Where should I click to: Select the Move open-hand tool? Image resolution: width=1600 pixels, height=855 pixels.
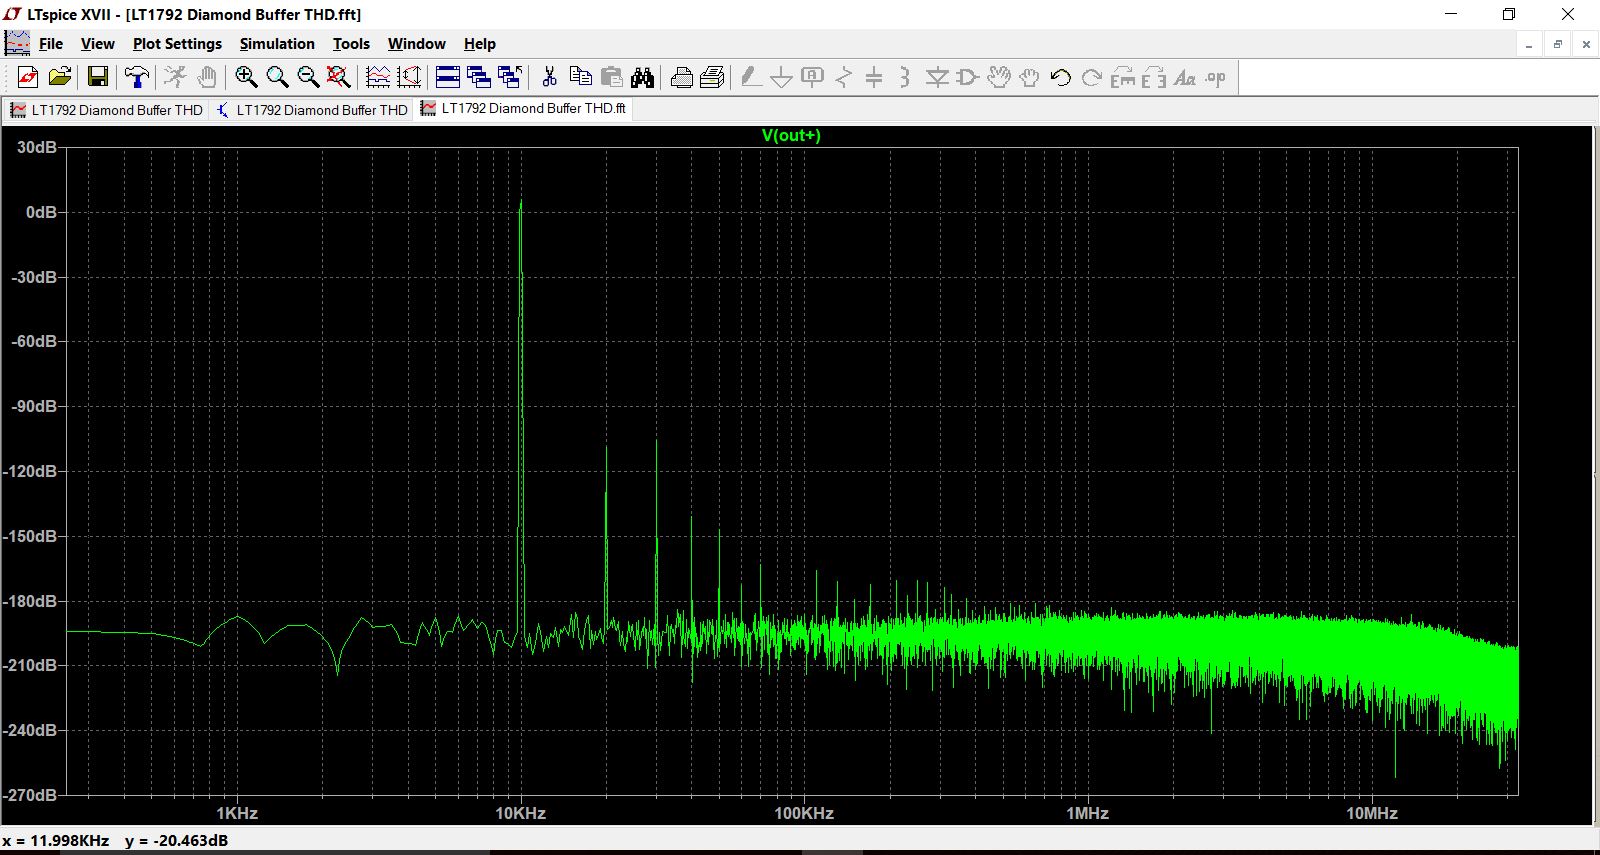click(999, 77)
